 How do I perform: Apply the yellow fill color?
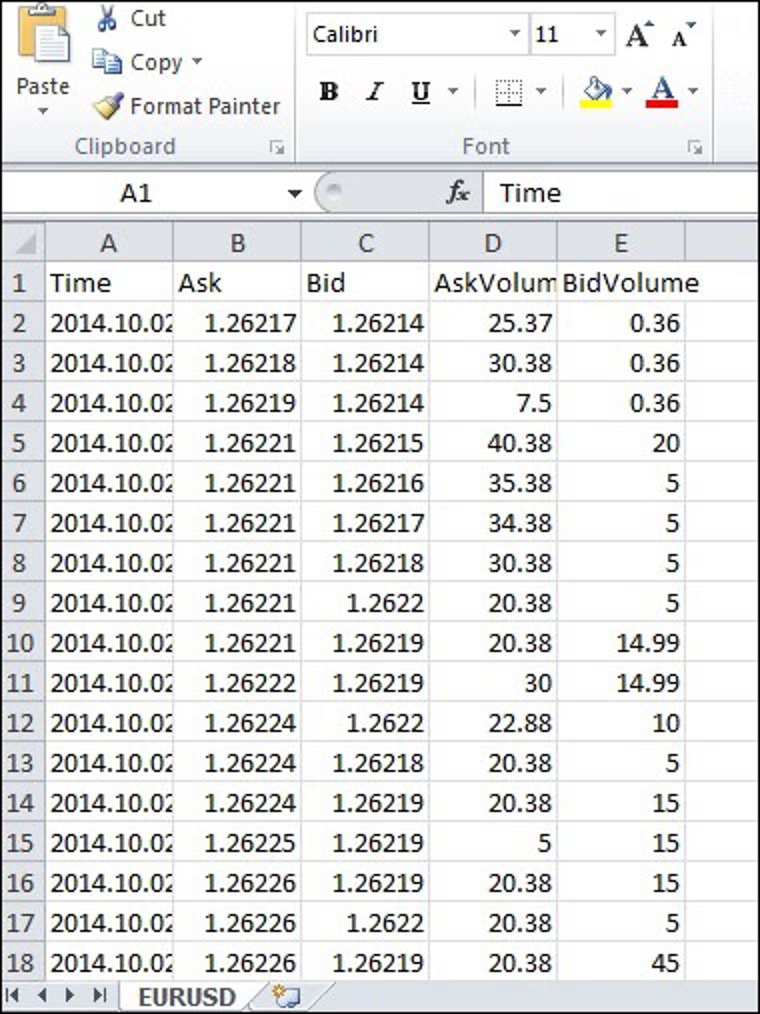[597, 92]
